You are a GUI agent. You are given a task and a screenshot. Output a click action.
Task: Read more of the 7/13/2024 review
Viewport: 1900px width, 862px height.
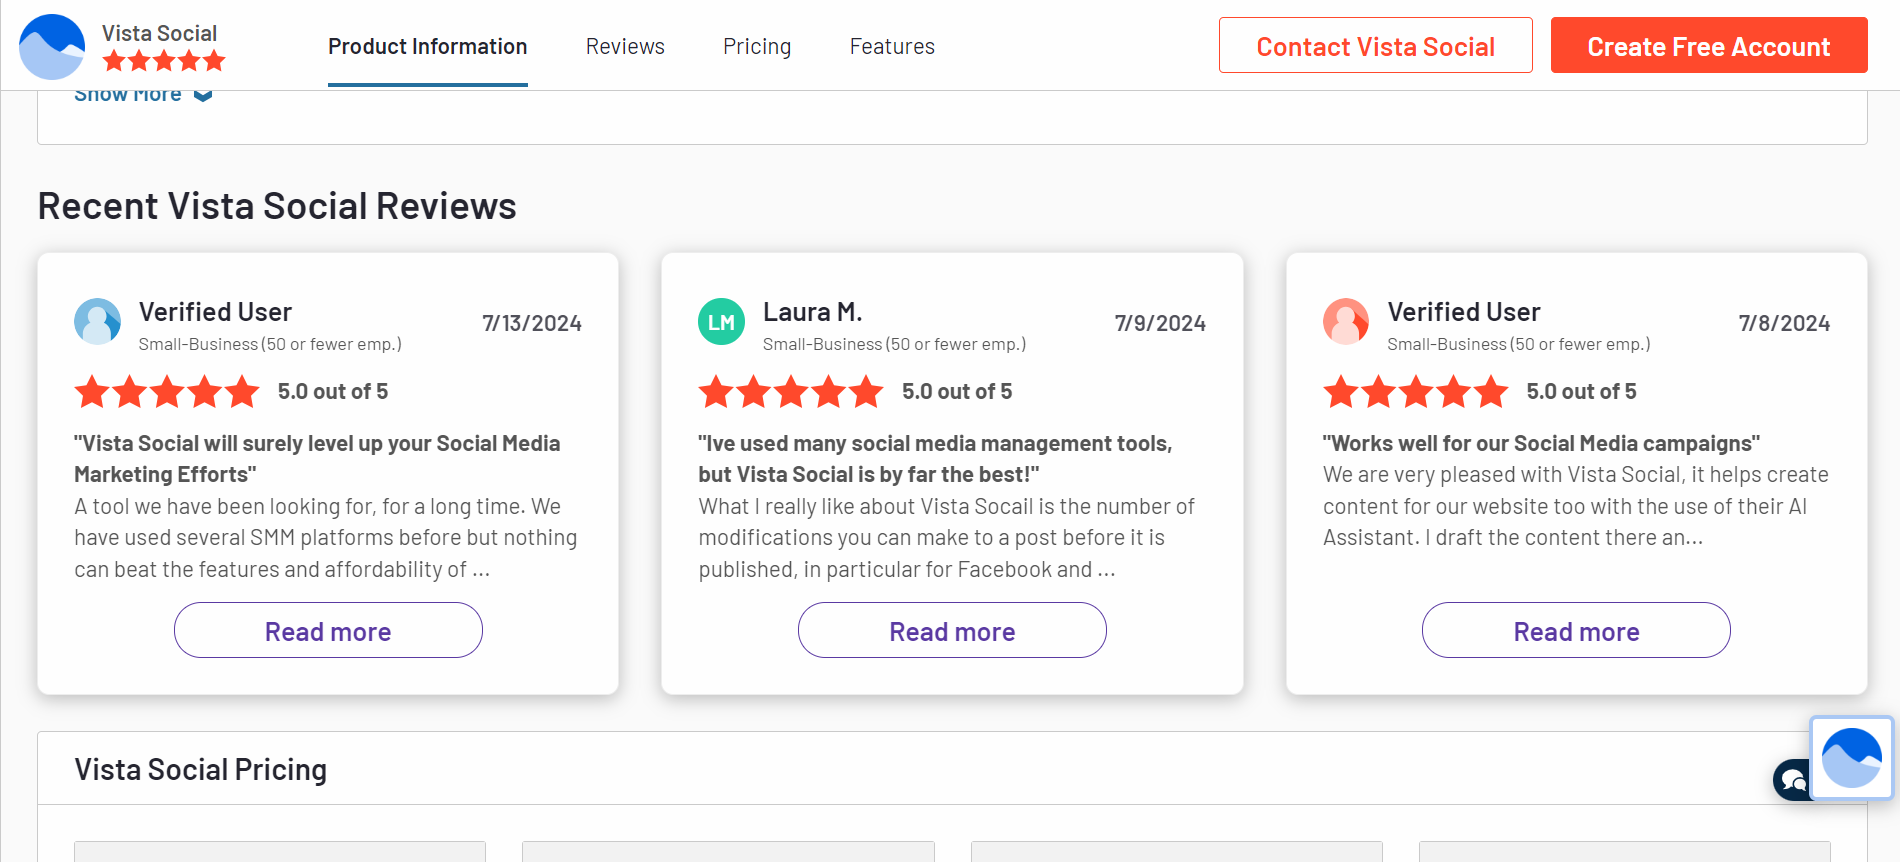click(328, 631)
